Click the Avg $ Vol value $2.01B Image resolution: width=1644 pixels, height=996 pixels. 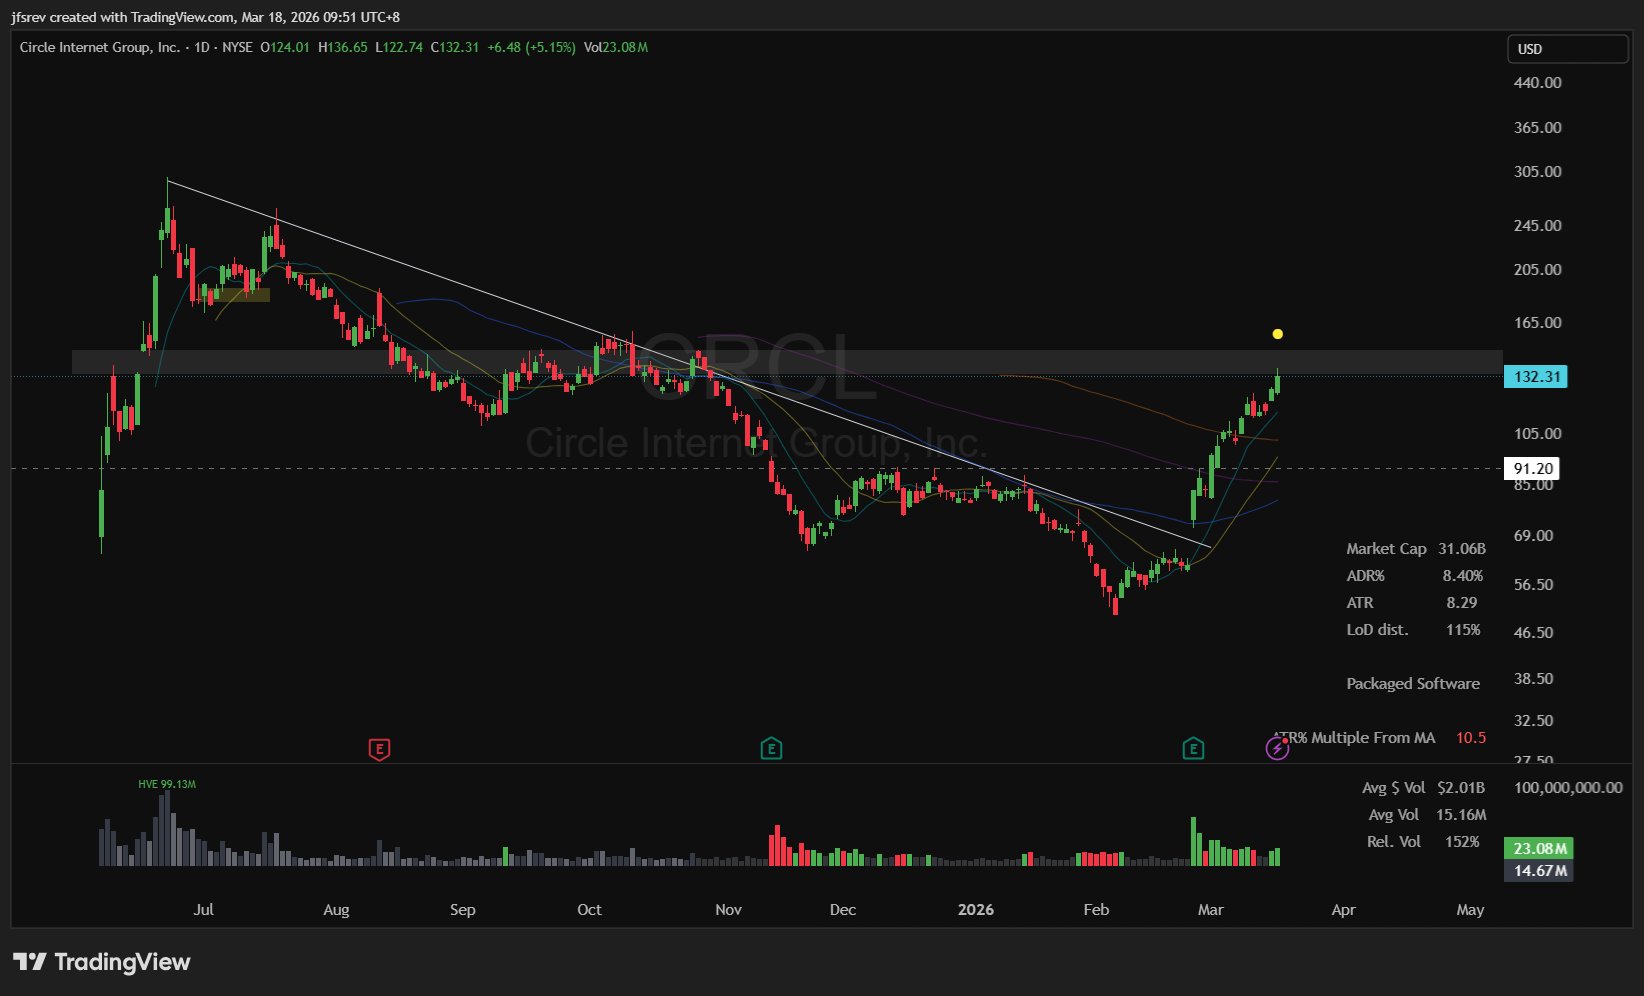click(1461, 788)
